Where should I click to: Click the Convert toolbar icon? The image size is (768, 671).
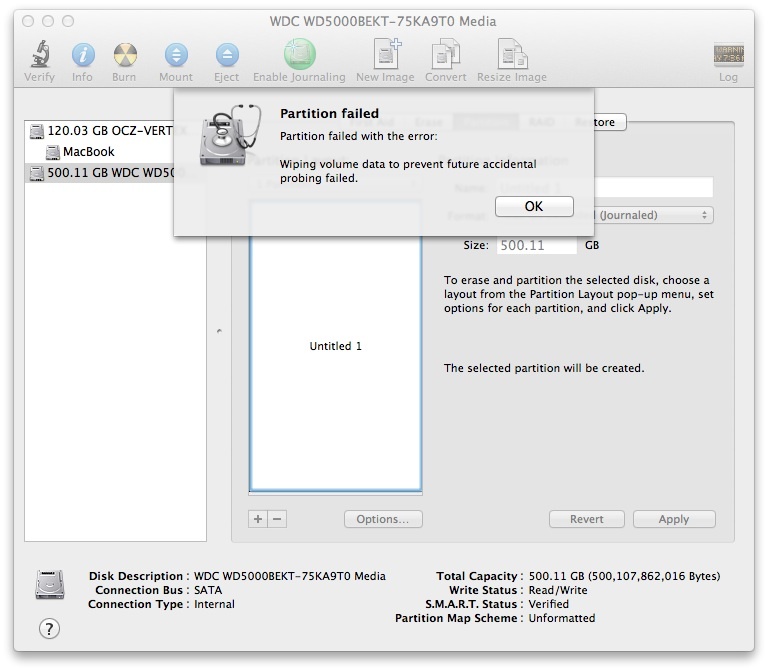[x=445, y=53]
